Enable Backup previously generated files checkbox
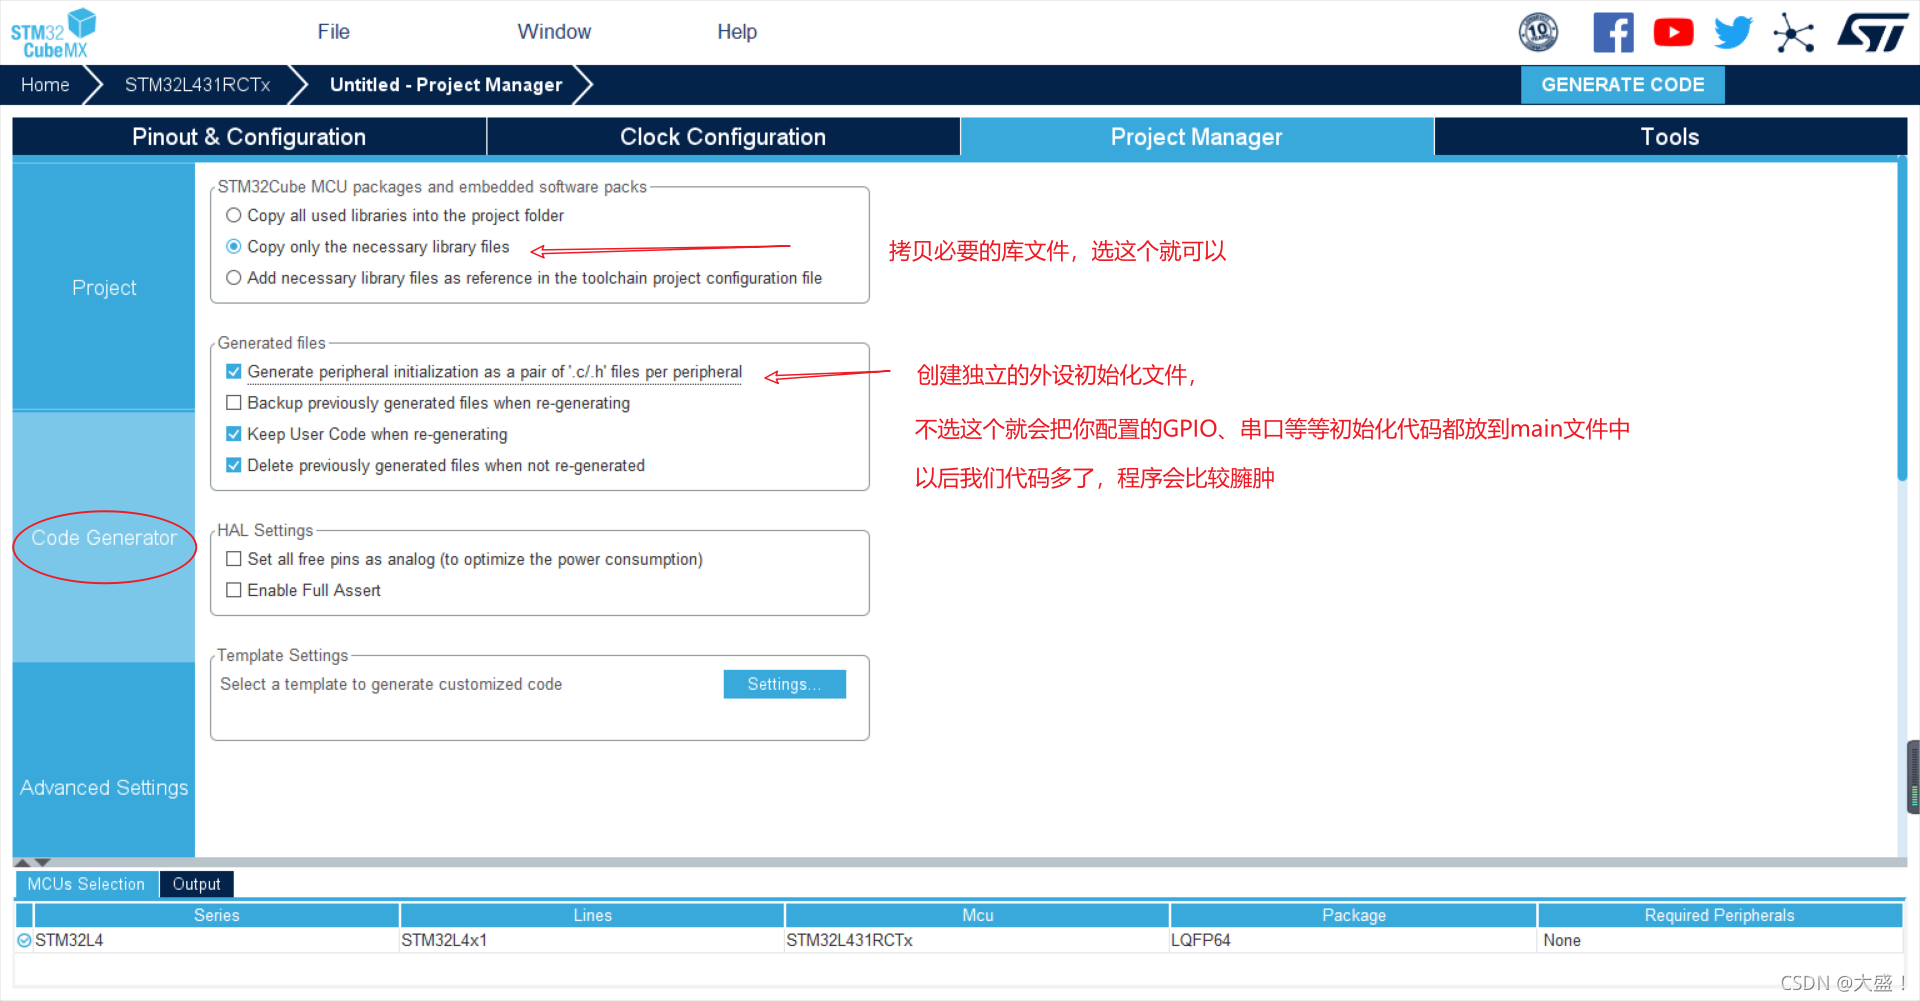The height and width of the screenshot is (1001, 1920). coord(233,402)
